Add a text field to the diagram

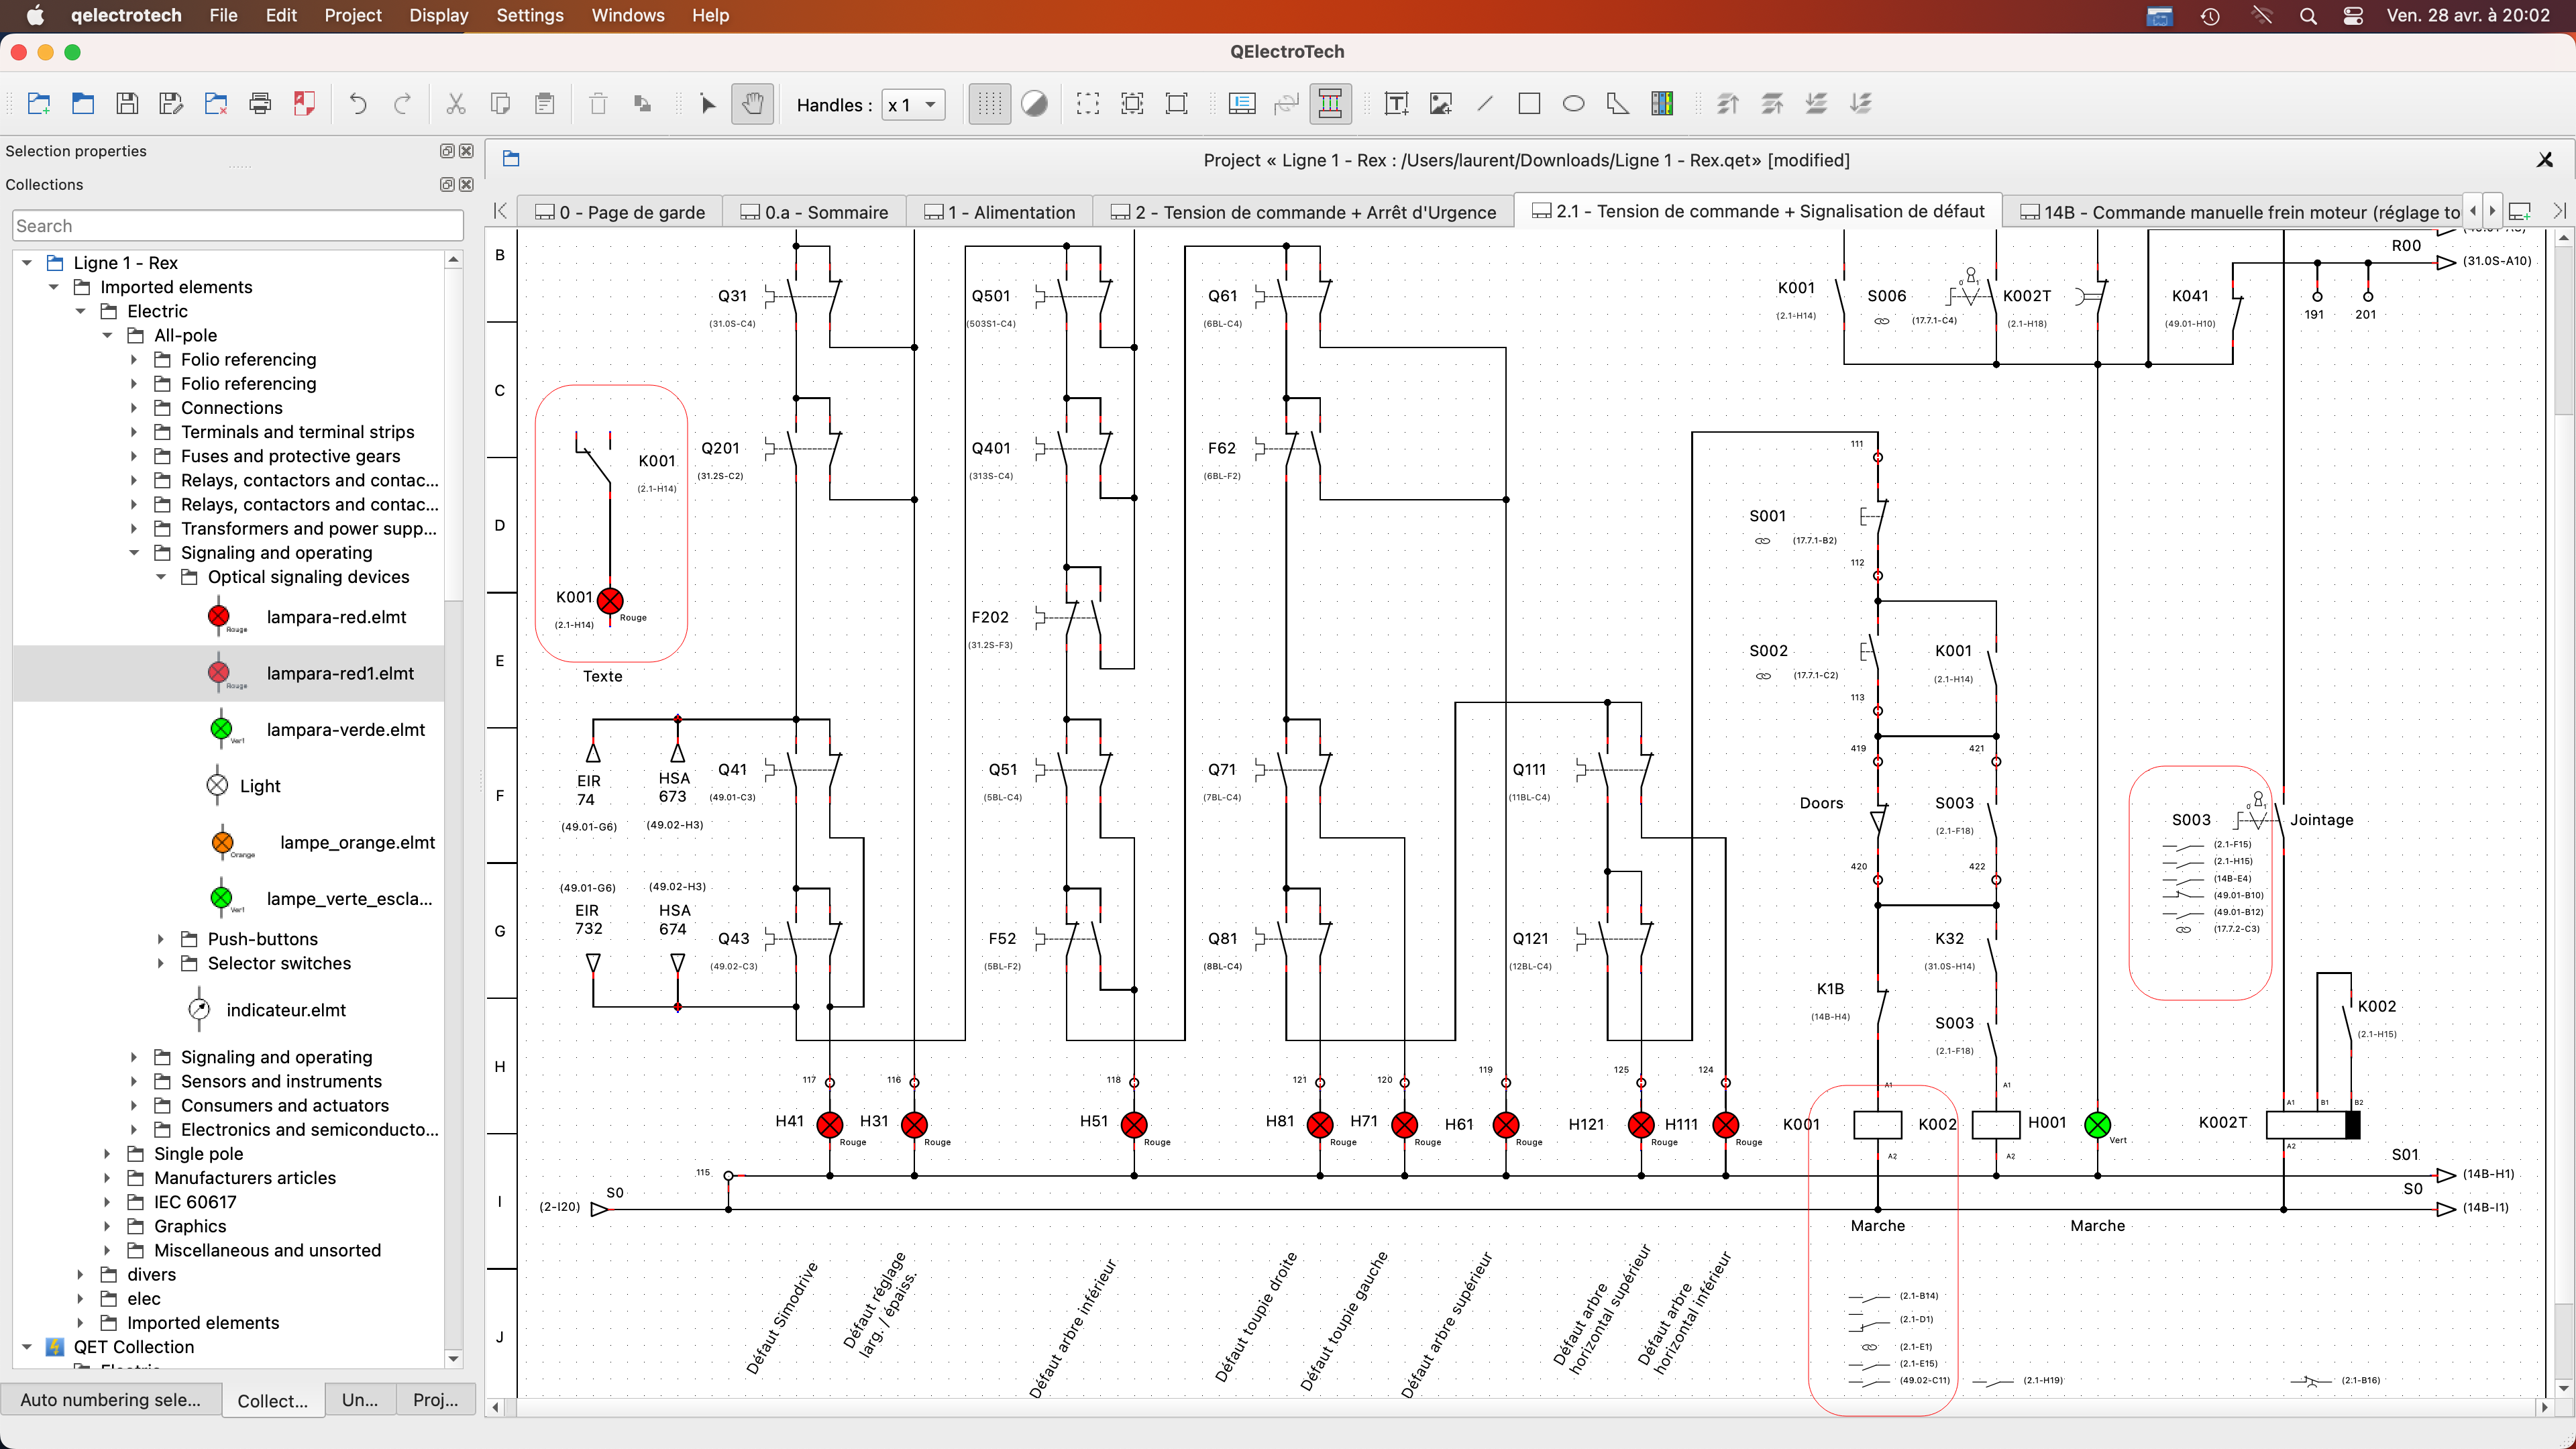click(1397, 104)
